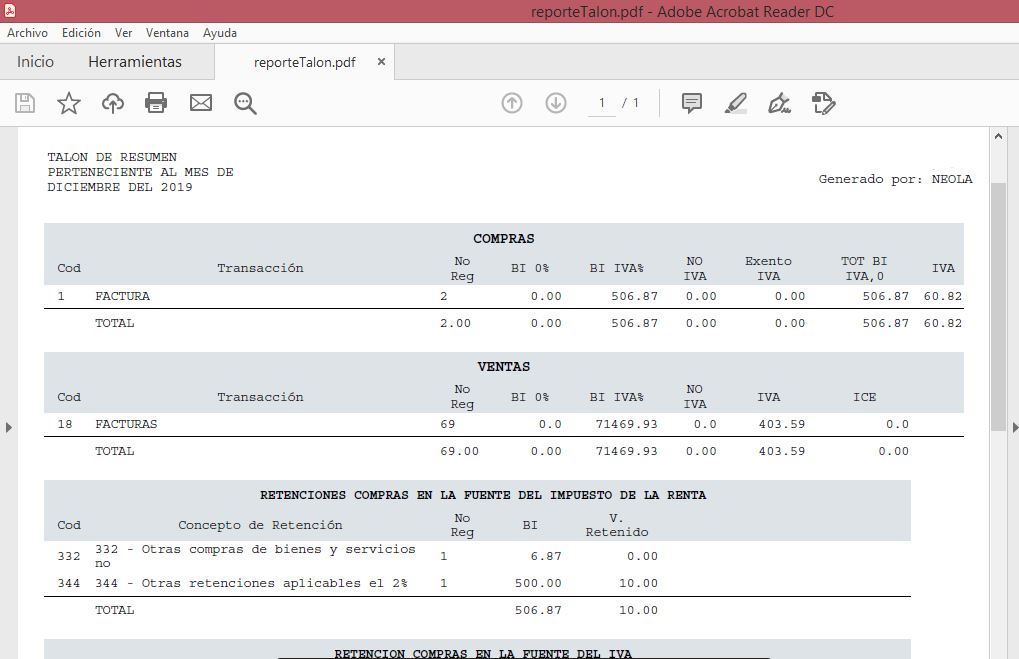Open the Archivo menu

[27, 33]
